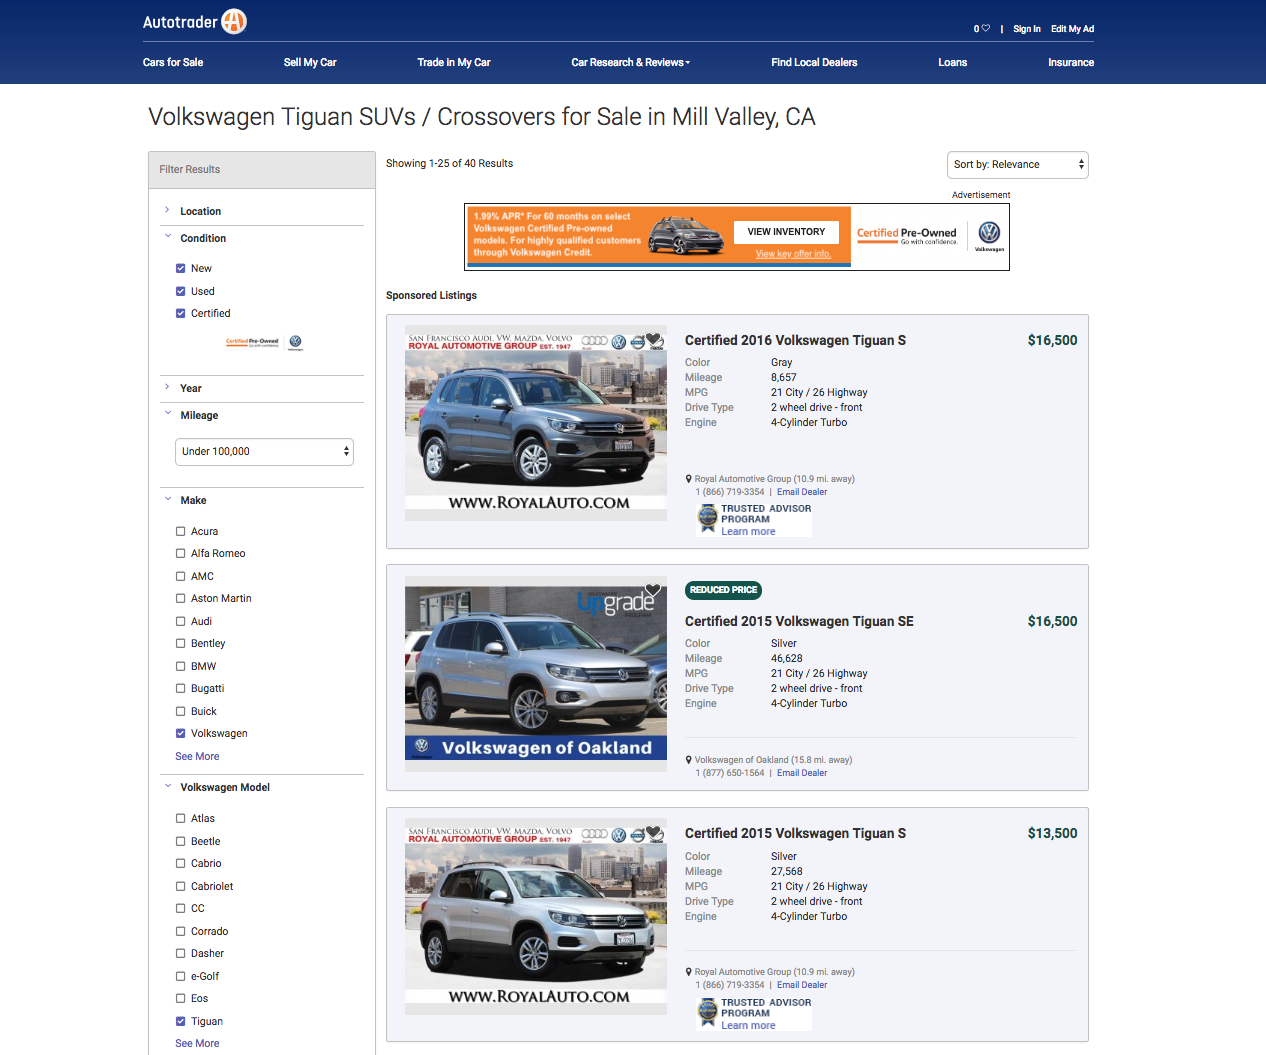Save the $13,500 Tiguan S listing heart
The width and height of the screenshot is (1266, 1055).
(654, 833)
